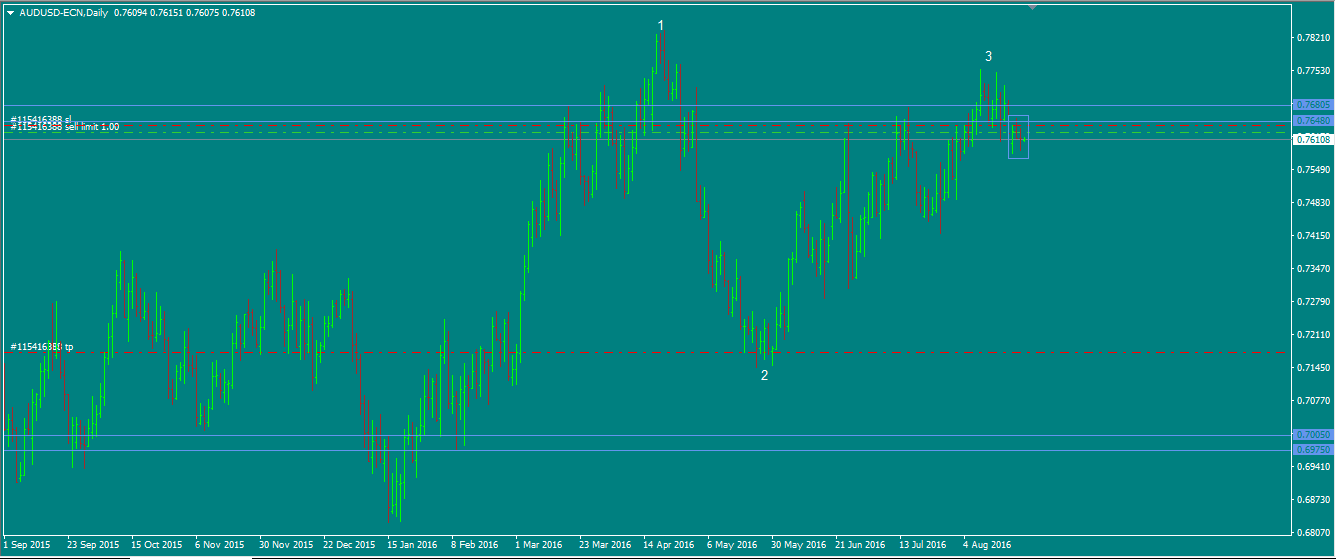The width and height of the screenshot is (1336, 559).
Task: Select the text label '3' above August peak
Action: coord(989,57)
